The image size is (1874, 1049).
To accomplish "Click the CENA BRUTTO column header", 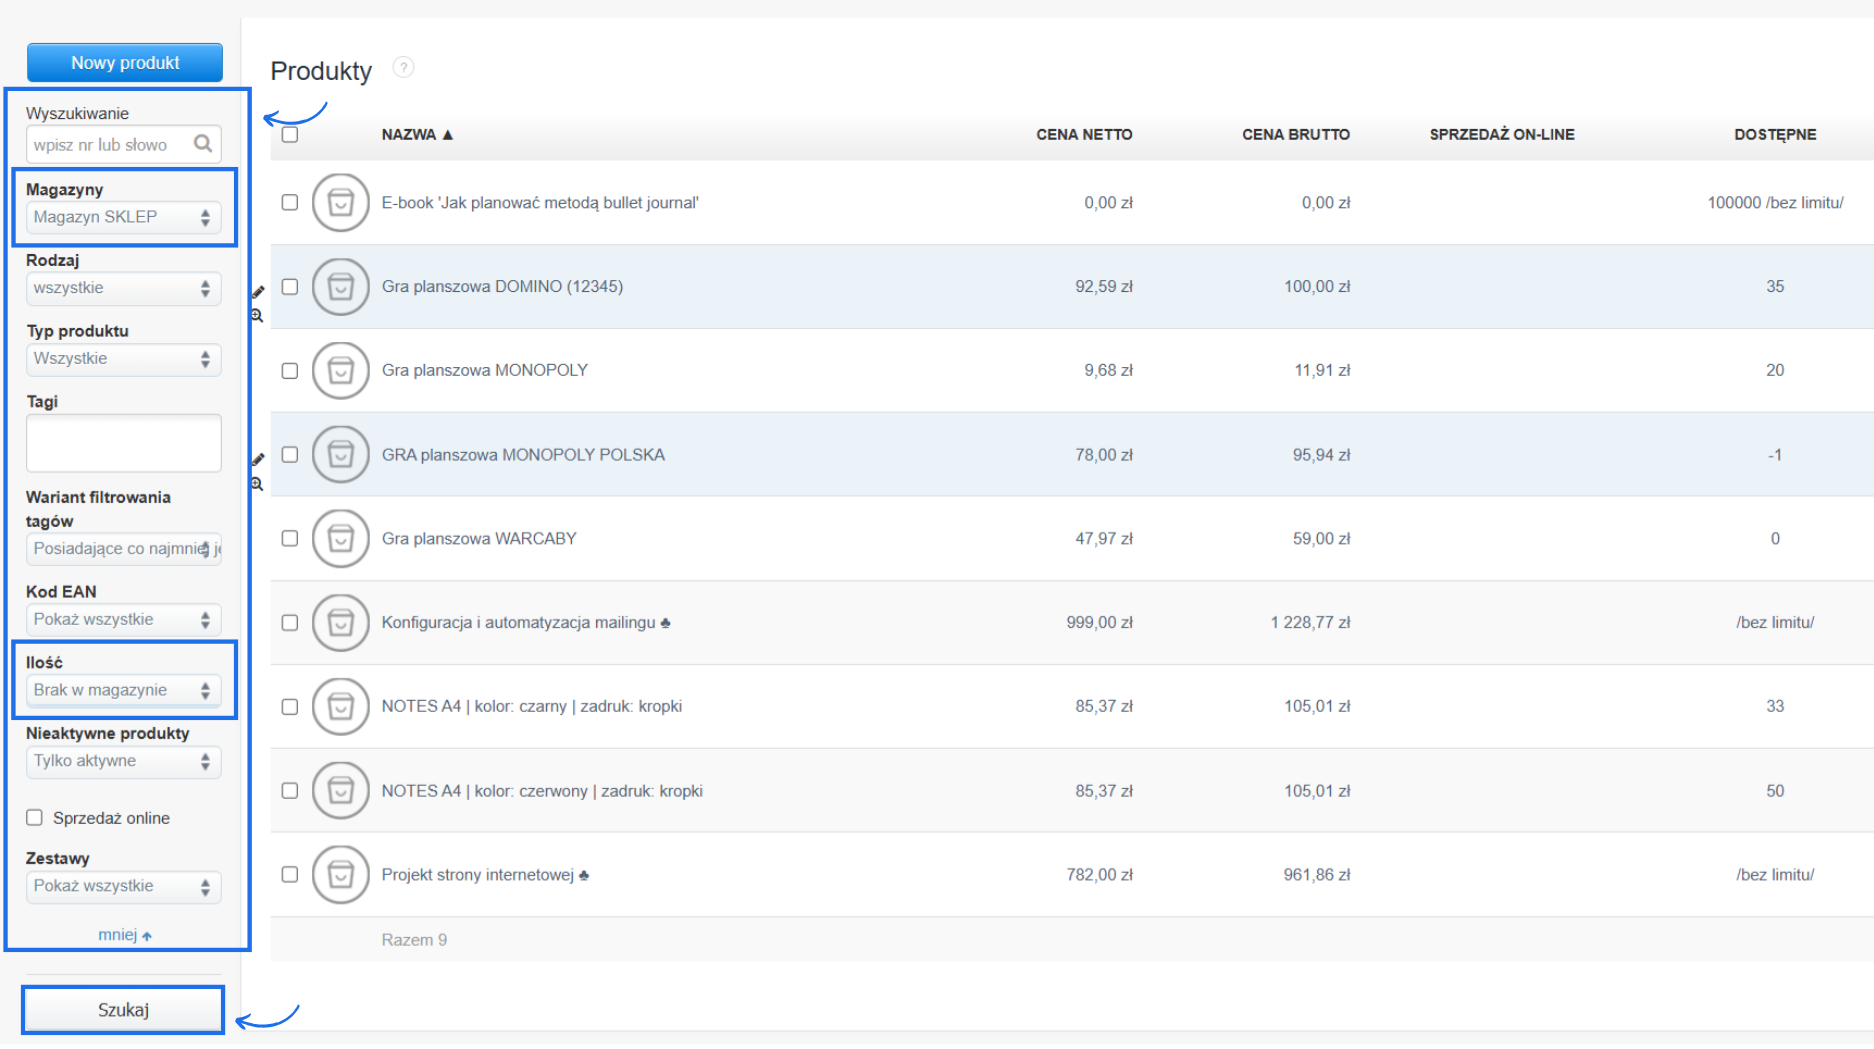I will click(1295, 135).
